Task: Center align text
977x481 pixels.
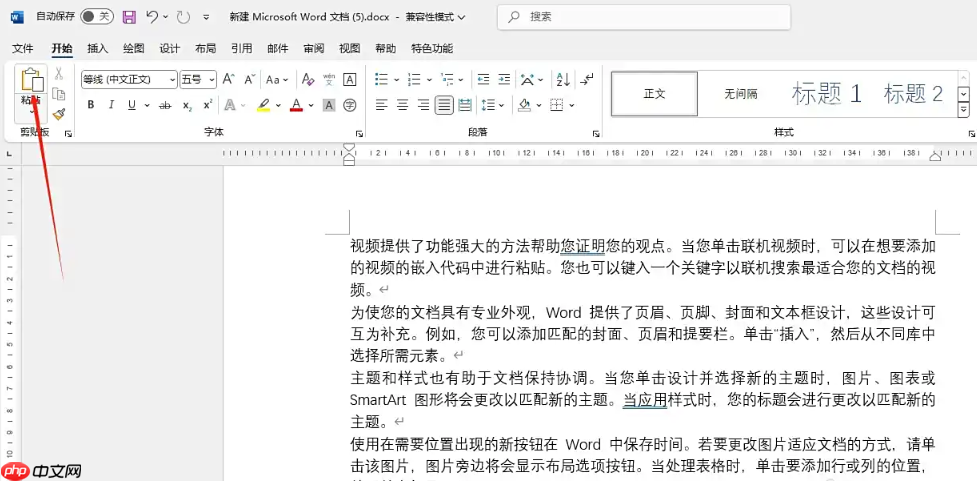Action: pyautogui.click(x=403, y=105)
